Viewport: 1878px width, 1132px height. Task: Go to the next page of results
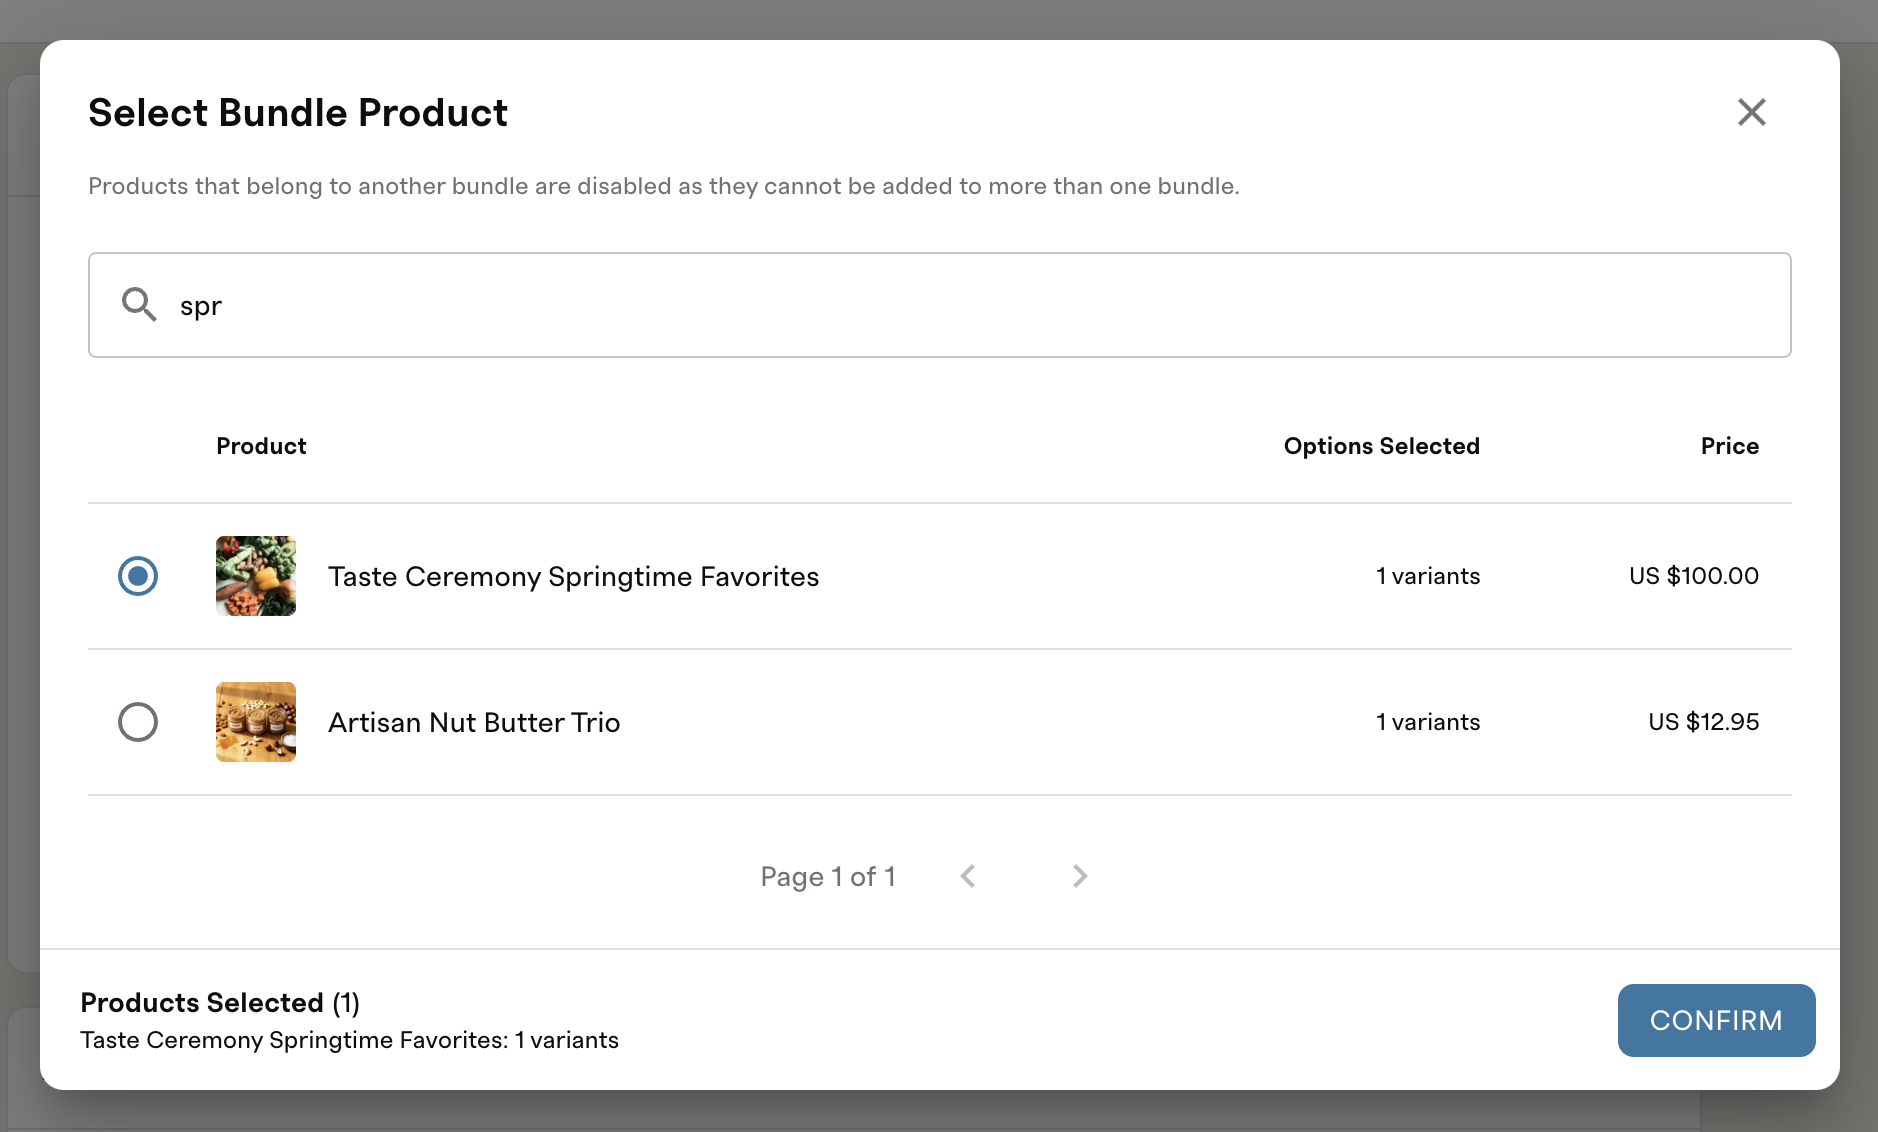(1080, 877)
